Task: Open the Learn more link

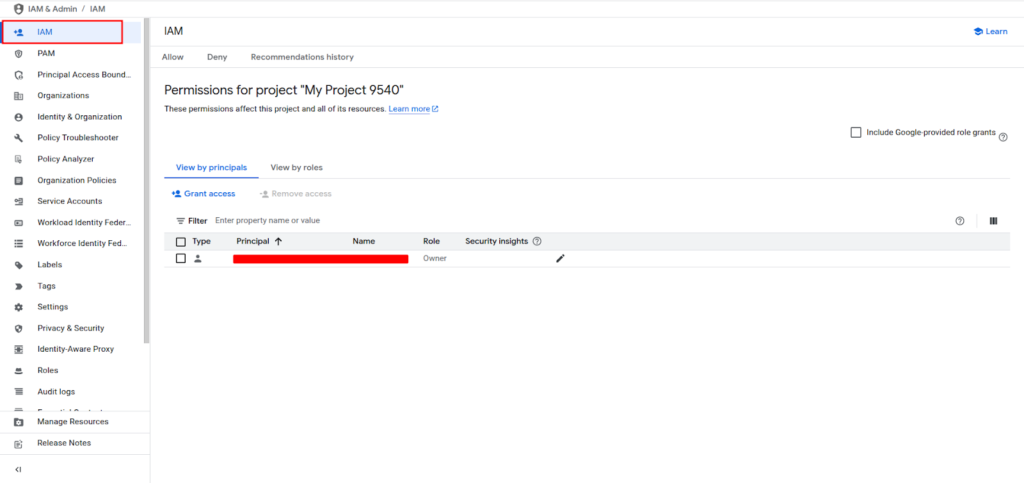Action: tap(413, 109)
